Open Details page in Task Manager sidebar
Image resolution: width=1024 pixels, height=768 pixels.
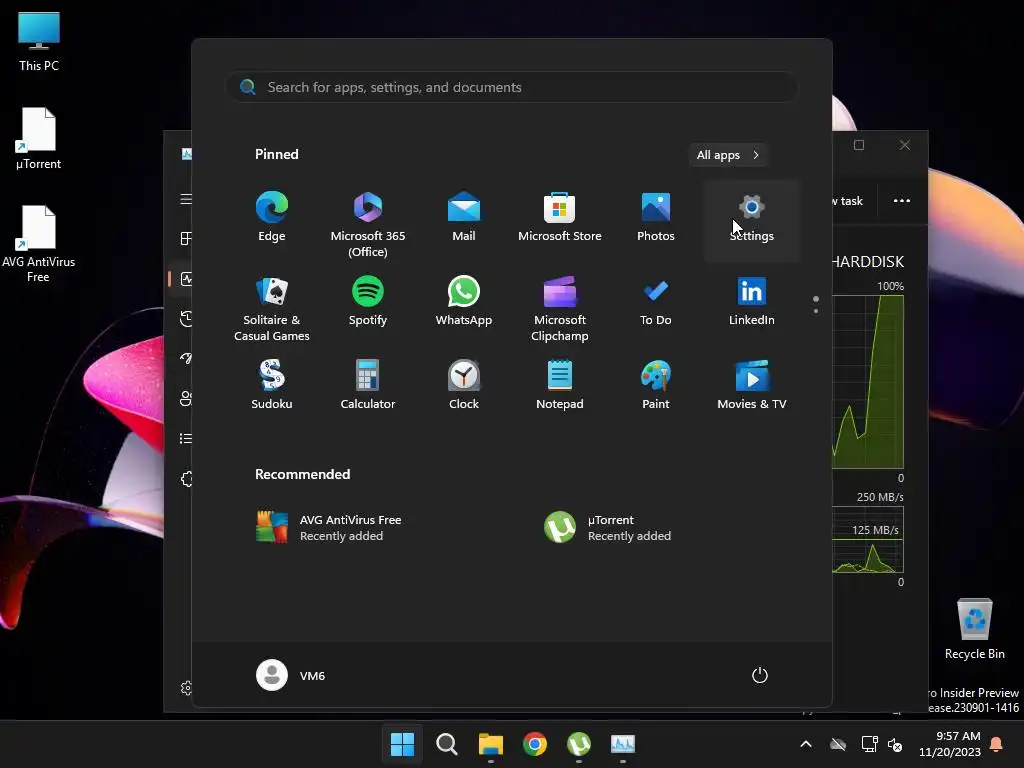(x=186, y=438)
